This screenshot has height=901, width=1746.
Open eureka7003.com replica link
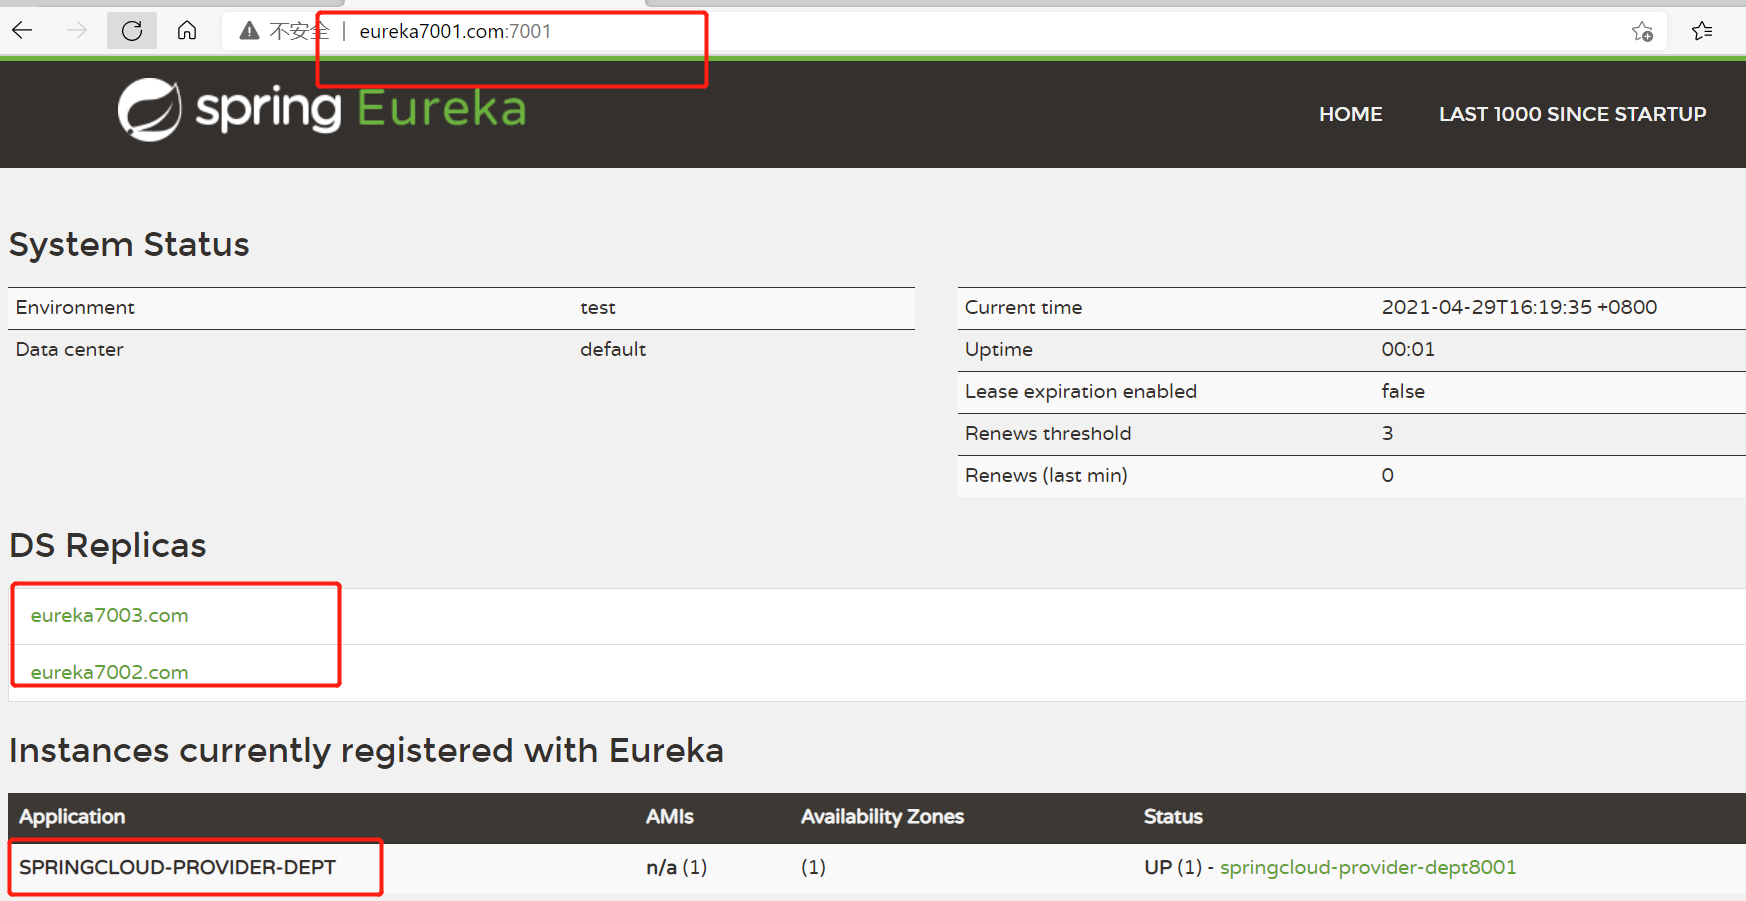[109, 615]
